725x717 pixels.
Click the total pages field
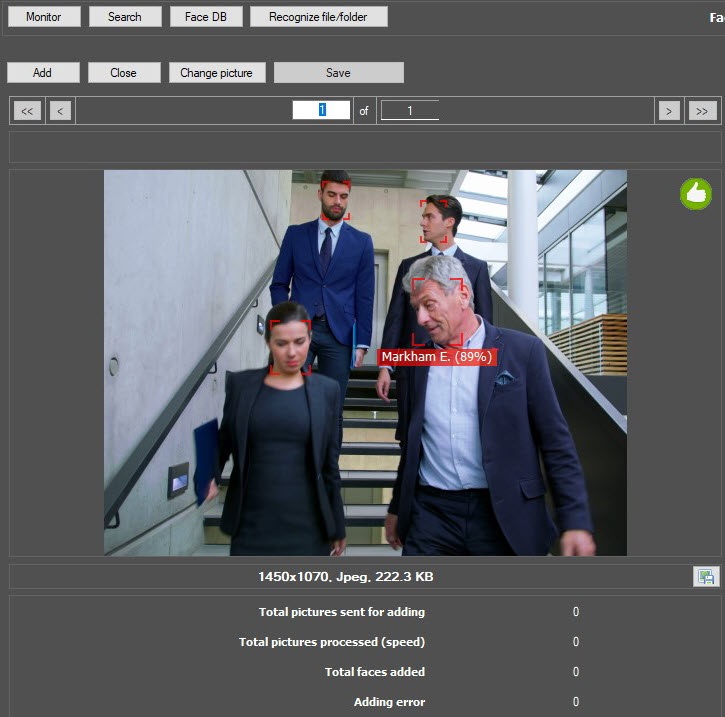pos(410,110)
